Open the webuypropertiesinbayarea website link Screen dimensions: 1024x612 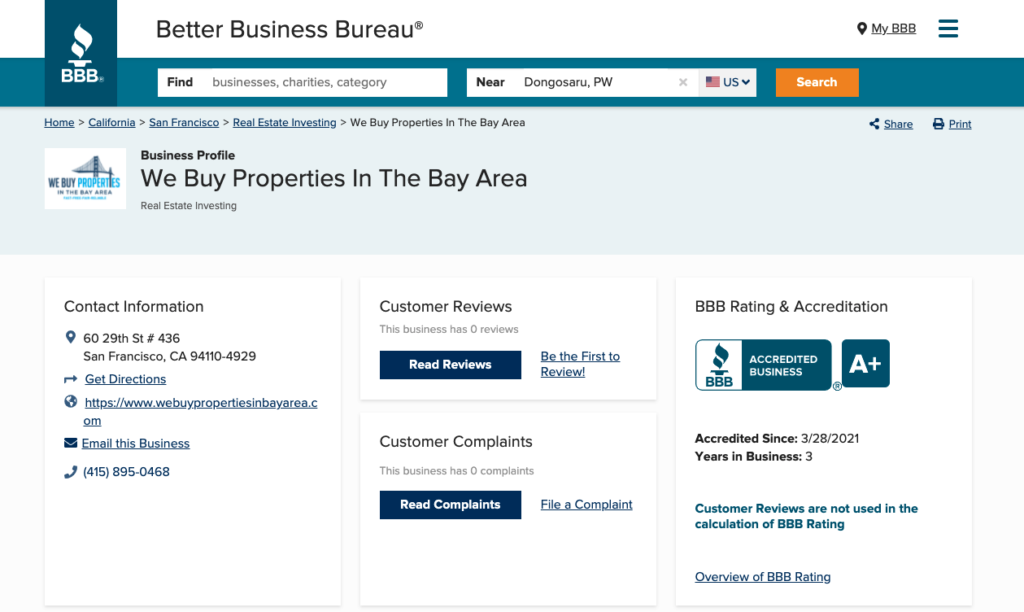[200, 411]
